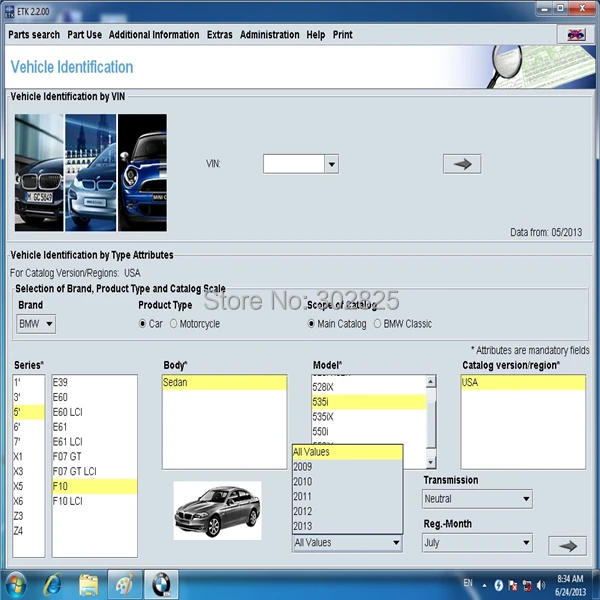This screenshot has width=600, height=600.
Task: Click into the VIN input field
Action: (293, 164)
